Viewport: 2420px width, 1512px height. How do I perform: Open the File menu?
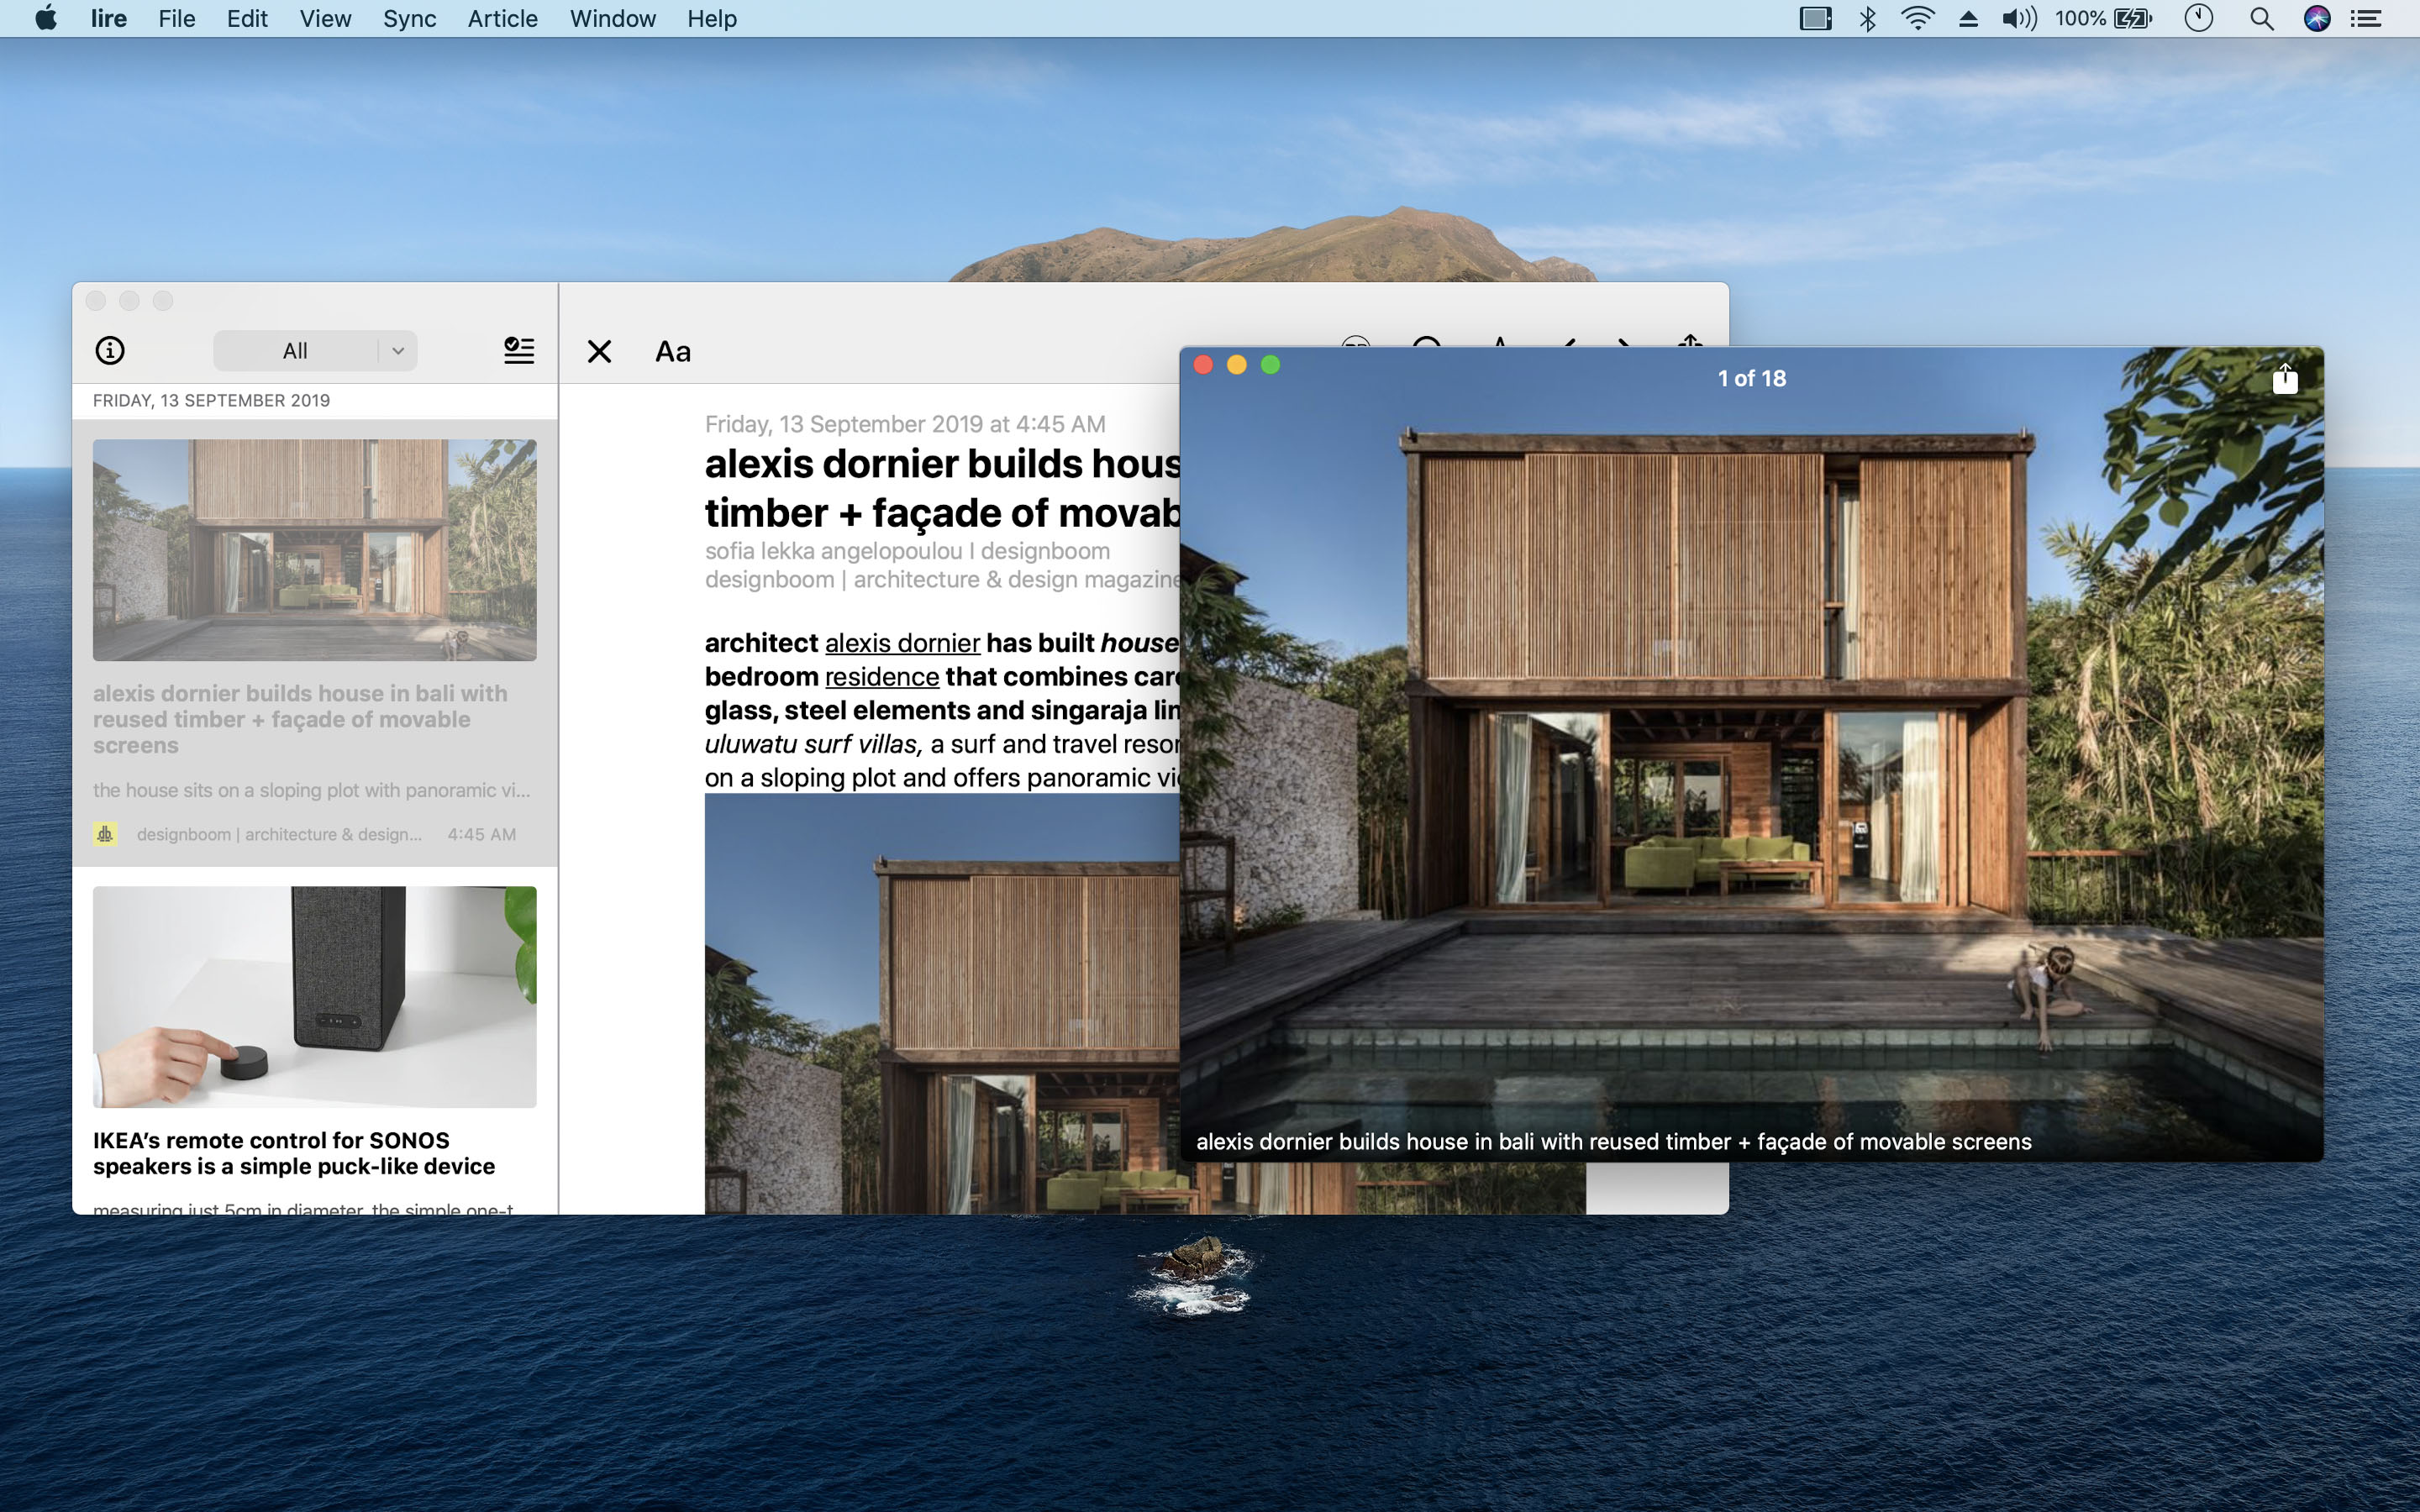176,18
